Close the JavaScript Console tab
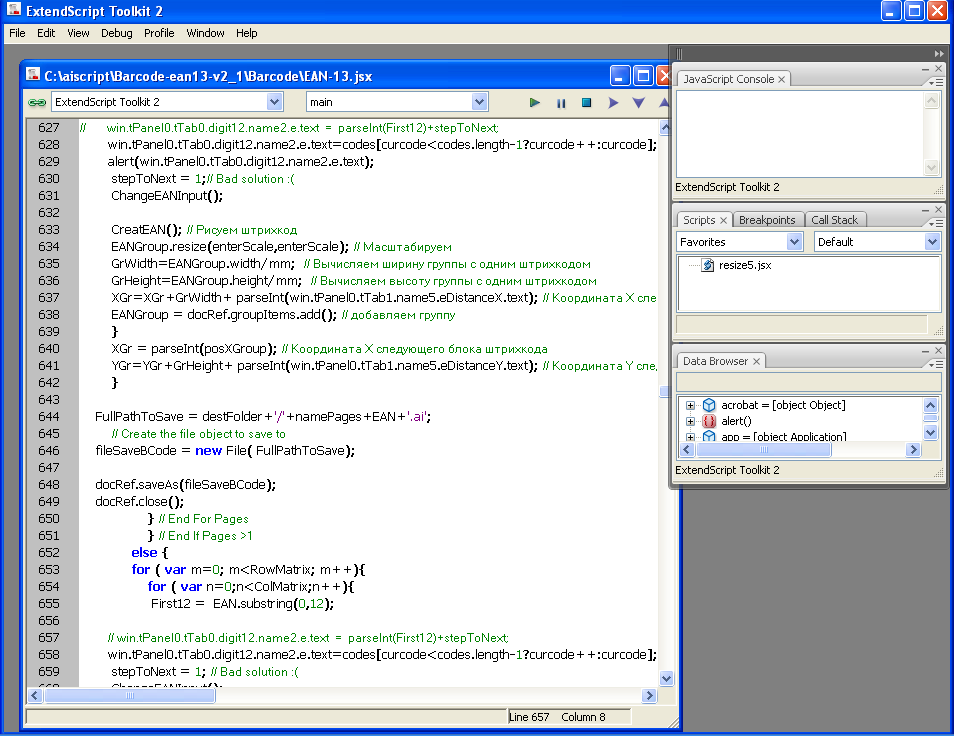Screen dimensions: 954x736 [781, 79]
